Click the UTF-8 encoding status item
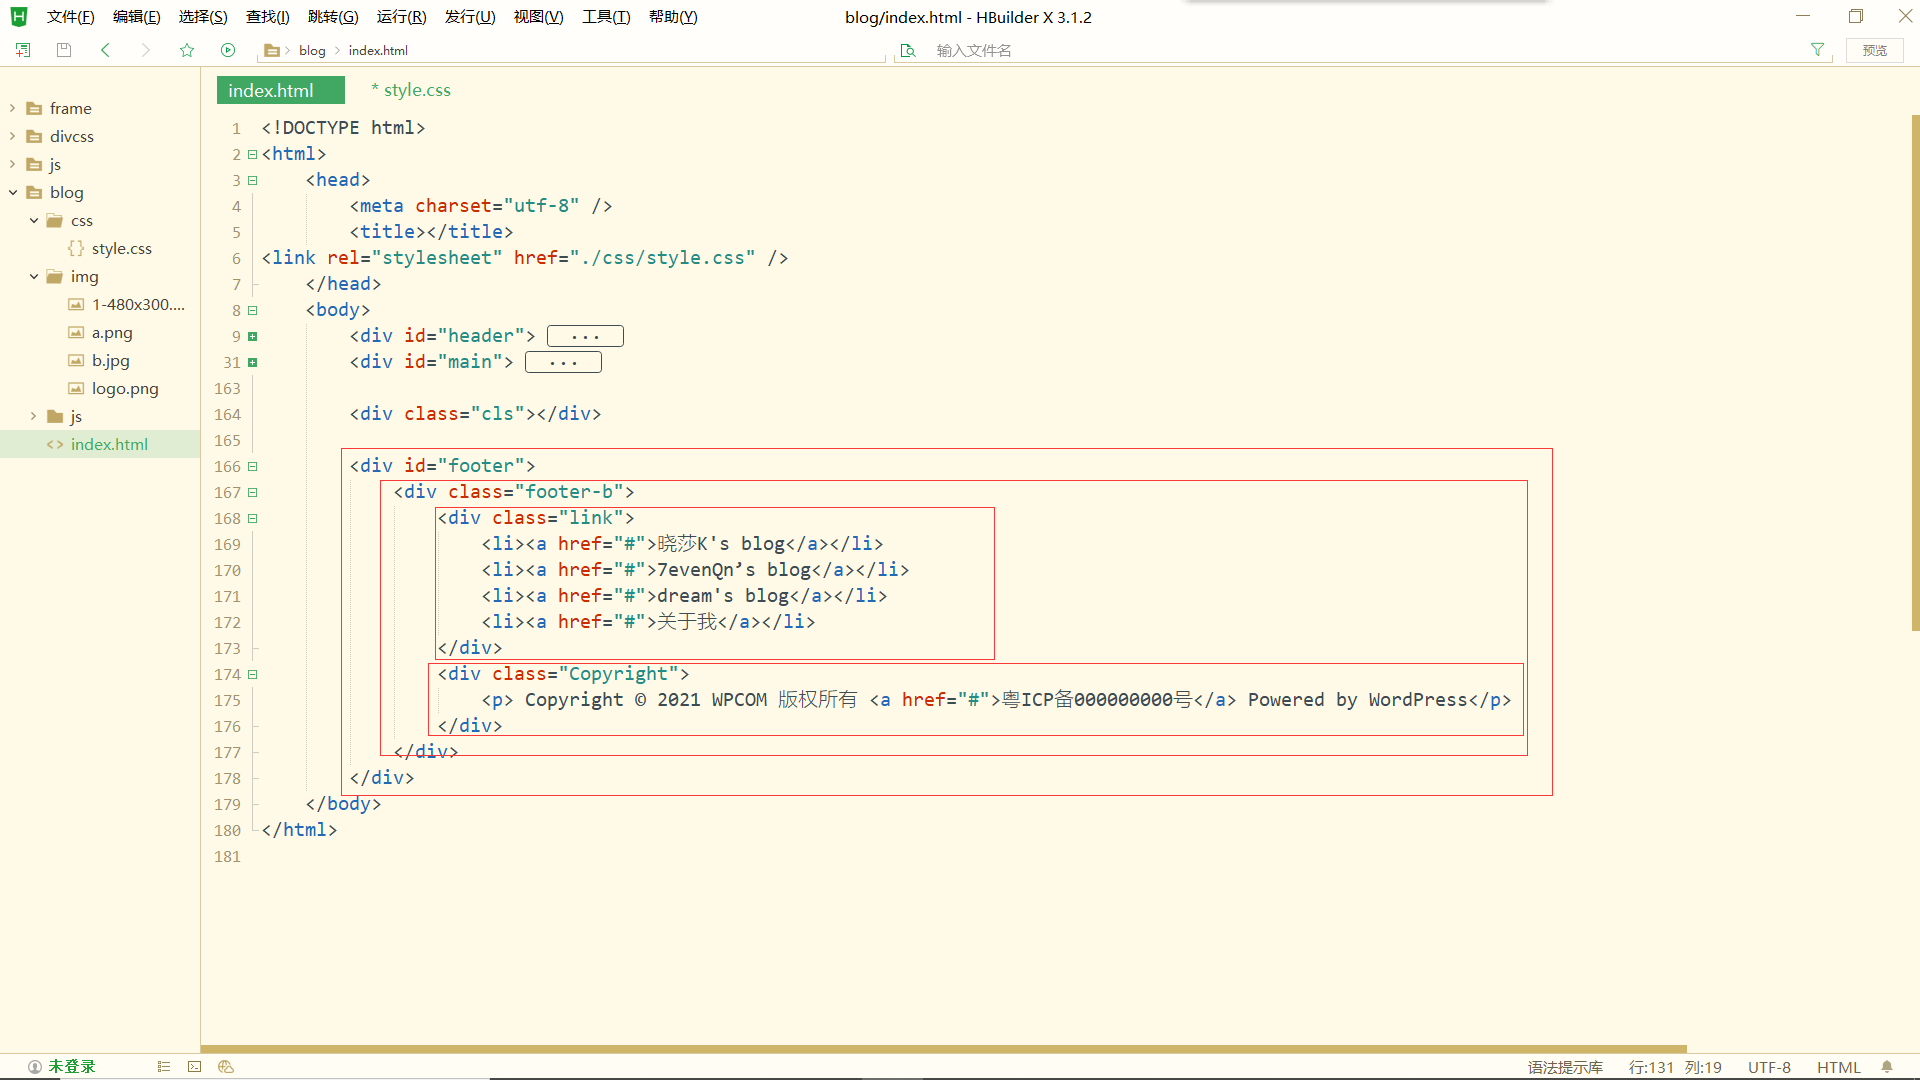The image size is (1920, 1080). [1769, 1067]
